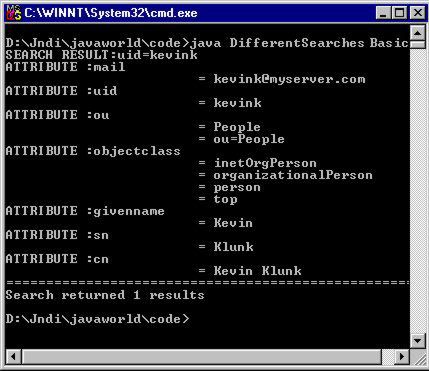Click the 'Search returned 1 results' line
Image resolution: width=429 pixels, height=371 pixels.
[x=105, y=295]
